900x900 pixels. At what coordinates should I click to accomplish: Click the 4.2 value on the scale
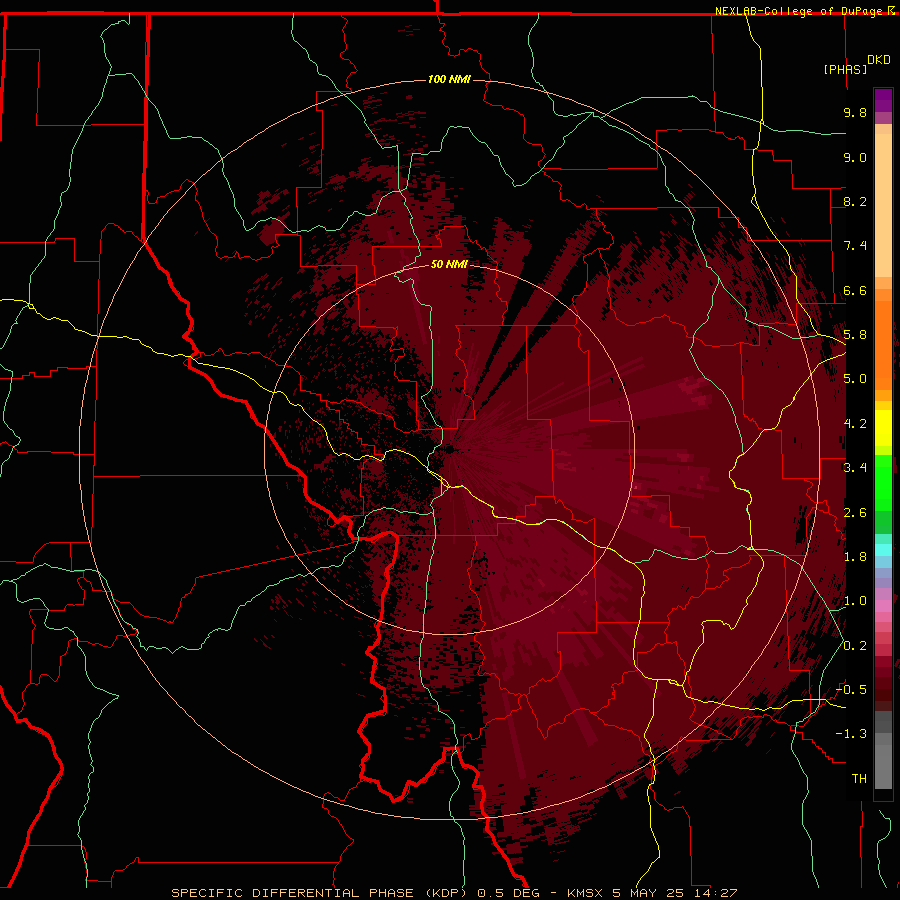[855, 424]
